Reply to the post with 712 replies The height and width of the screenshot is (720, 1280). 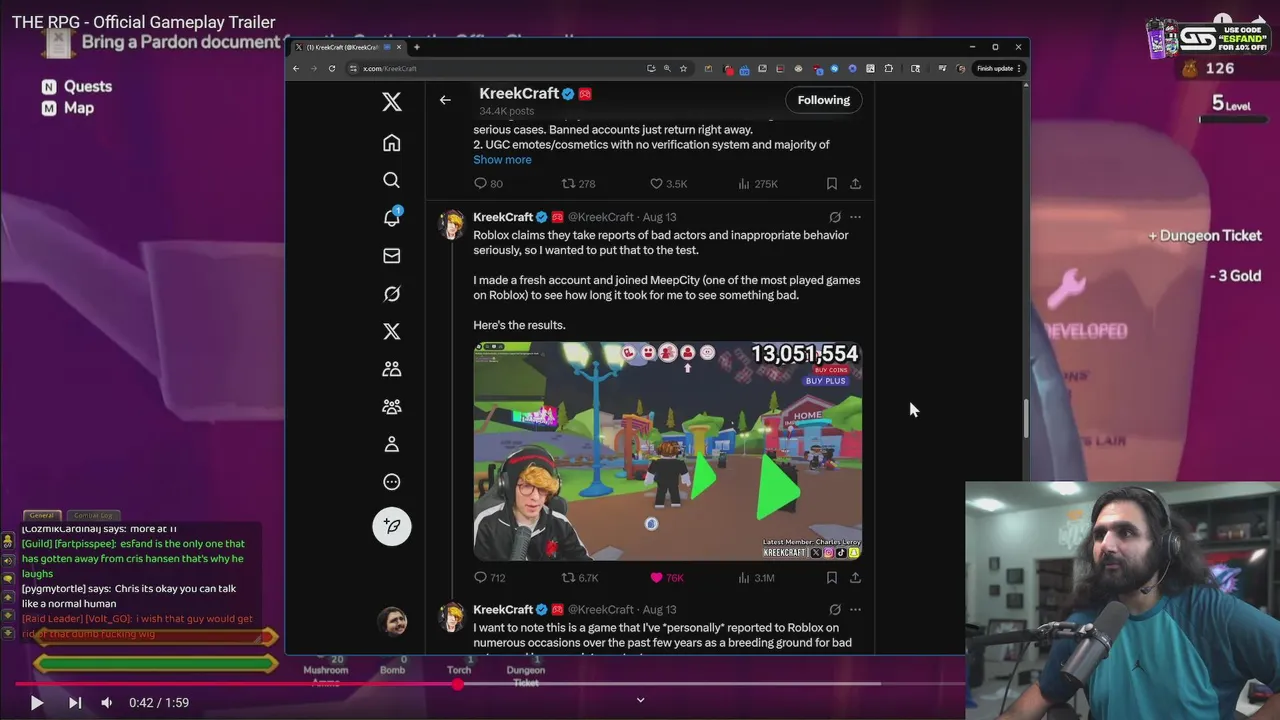[489, 578]
